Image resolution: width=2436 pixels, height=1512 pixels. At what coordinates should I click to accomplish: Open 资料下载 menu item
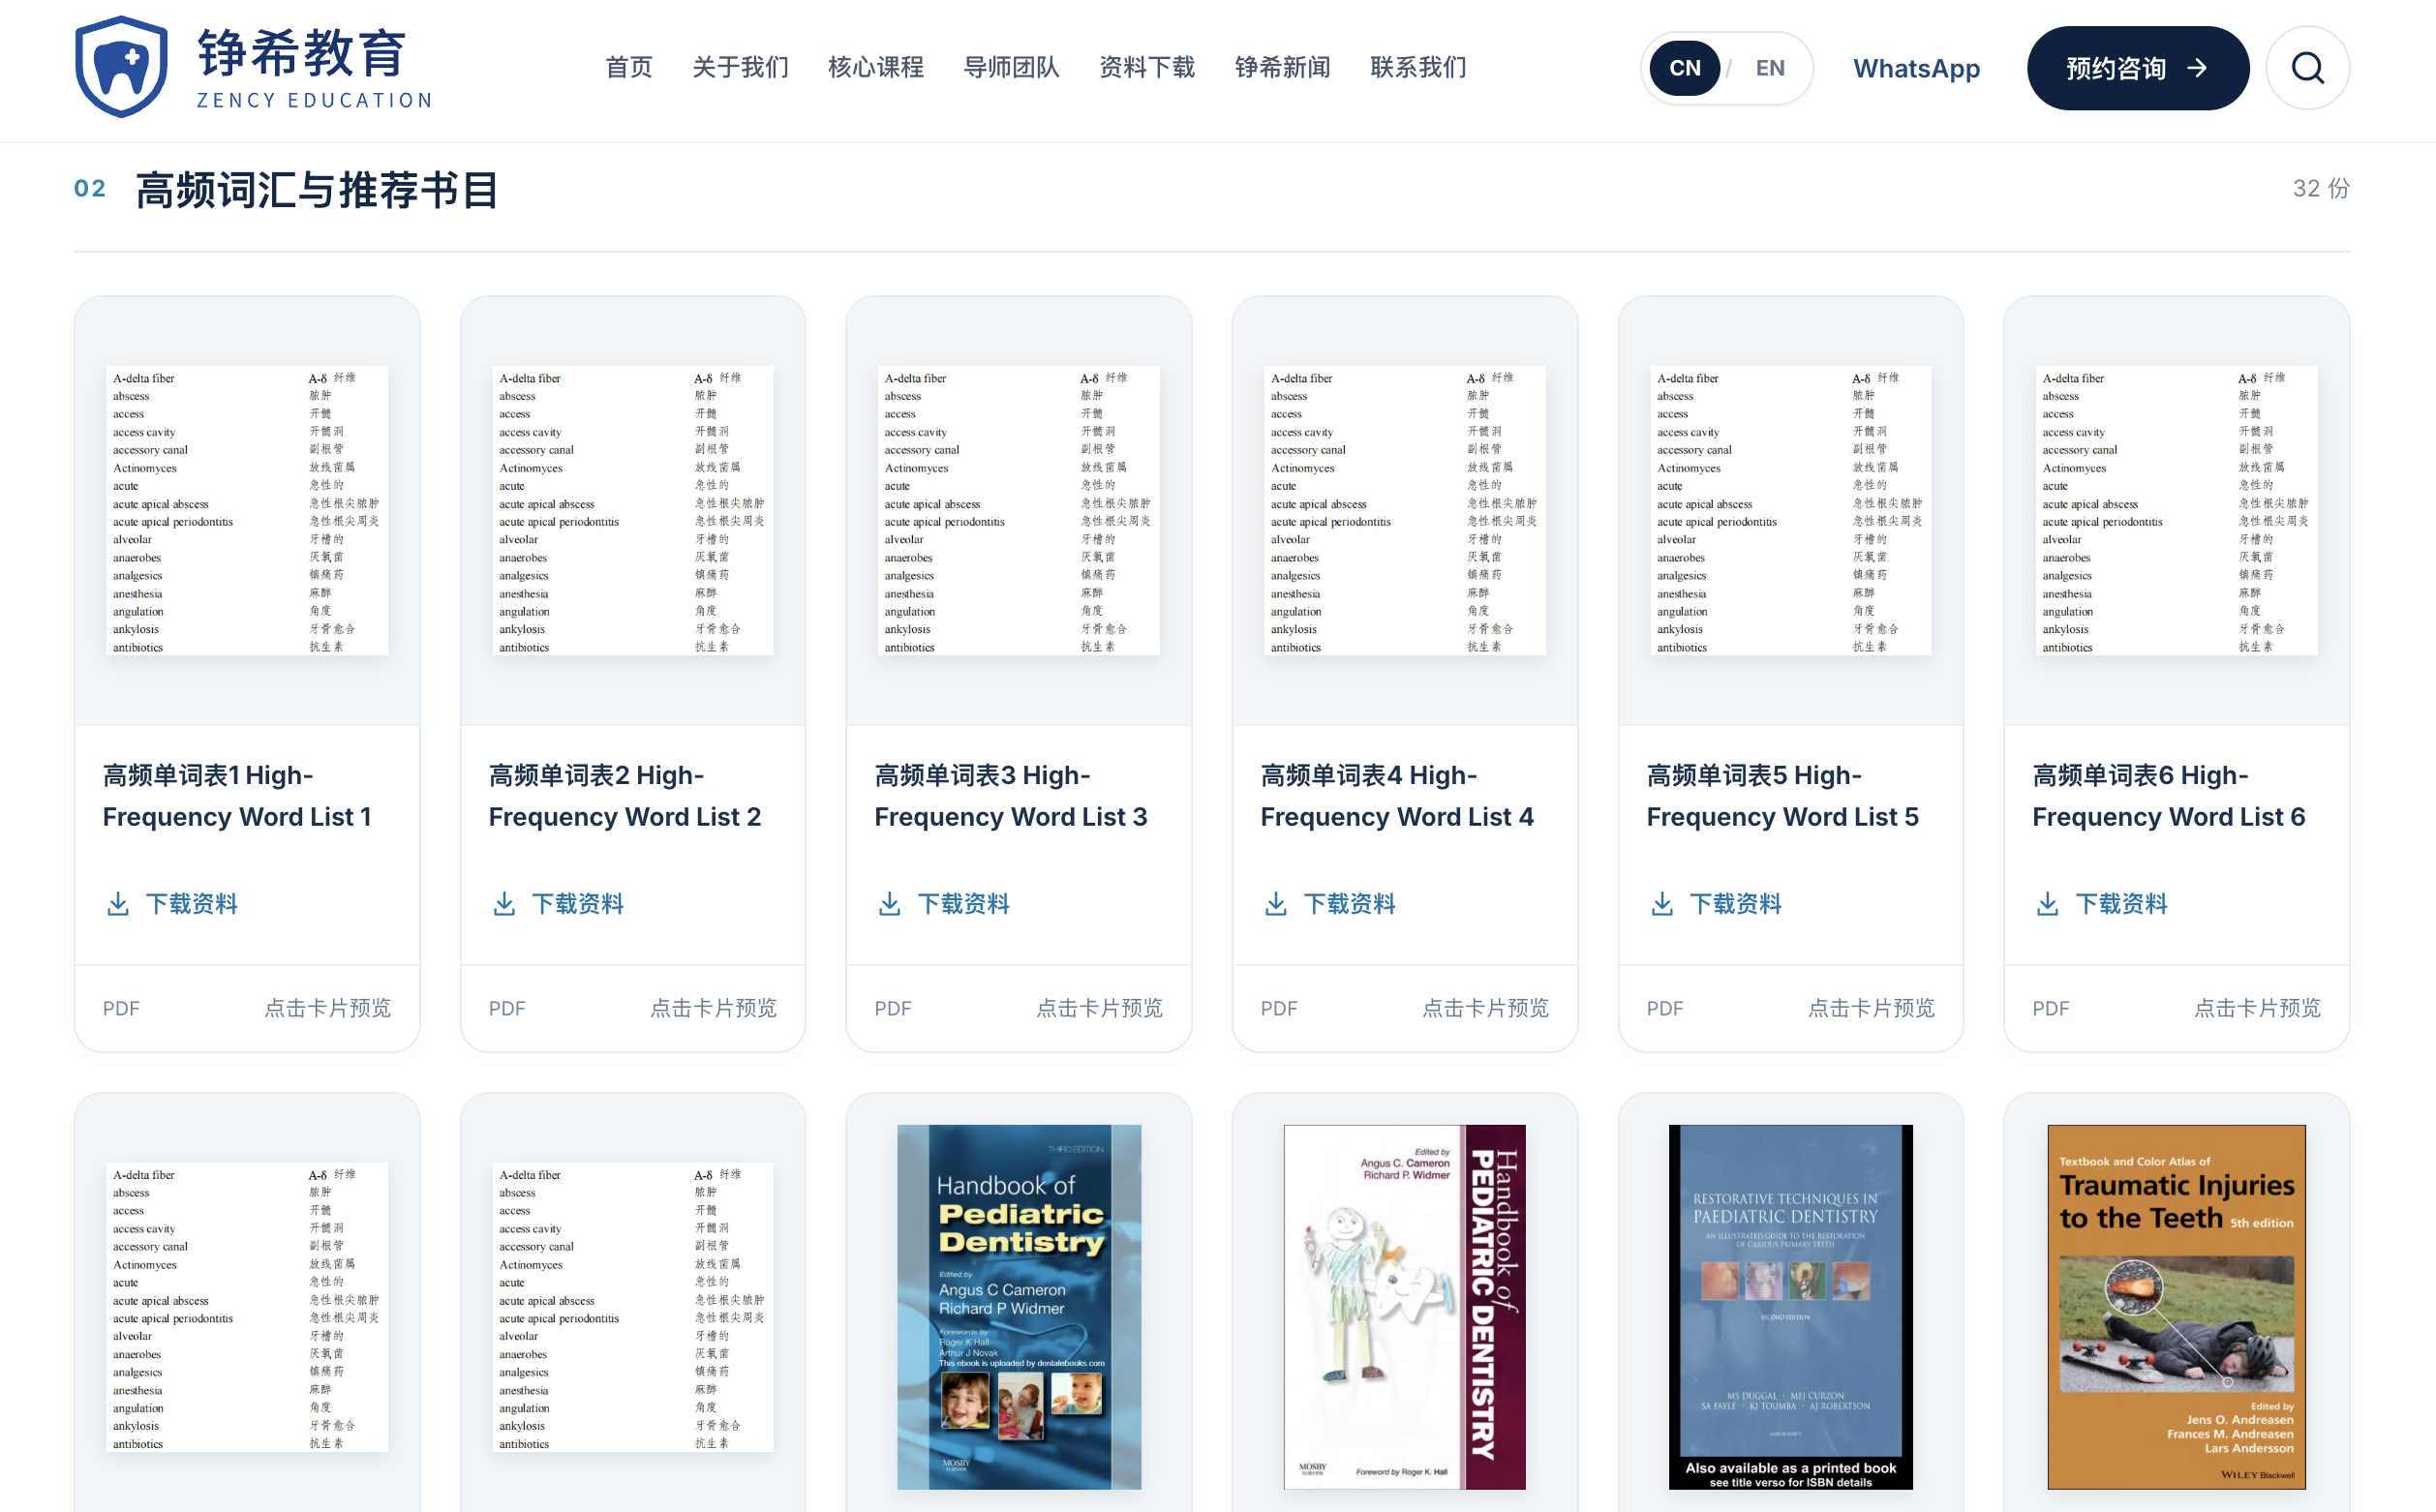(1147, 68)
